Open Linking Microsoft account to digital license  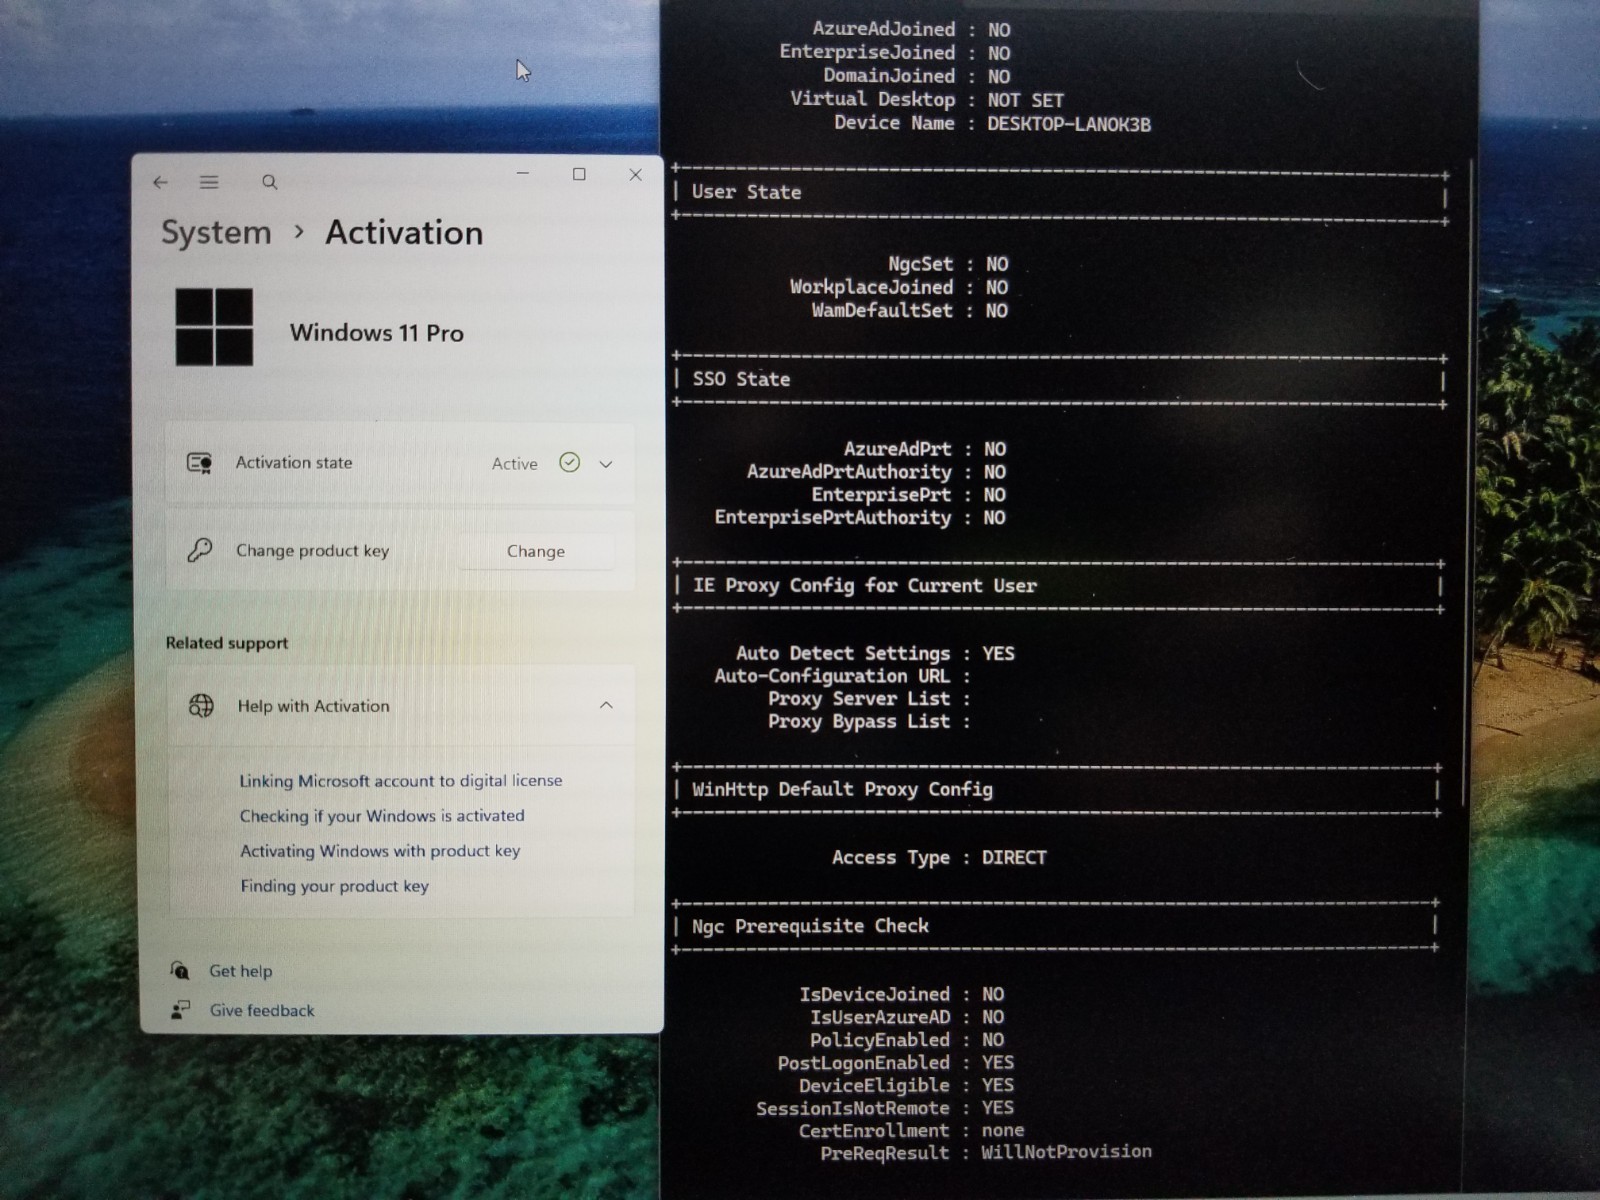(x=401, y=780)
